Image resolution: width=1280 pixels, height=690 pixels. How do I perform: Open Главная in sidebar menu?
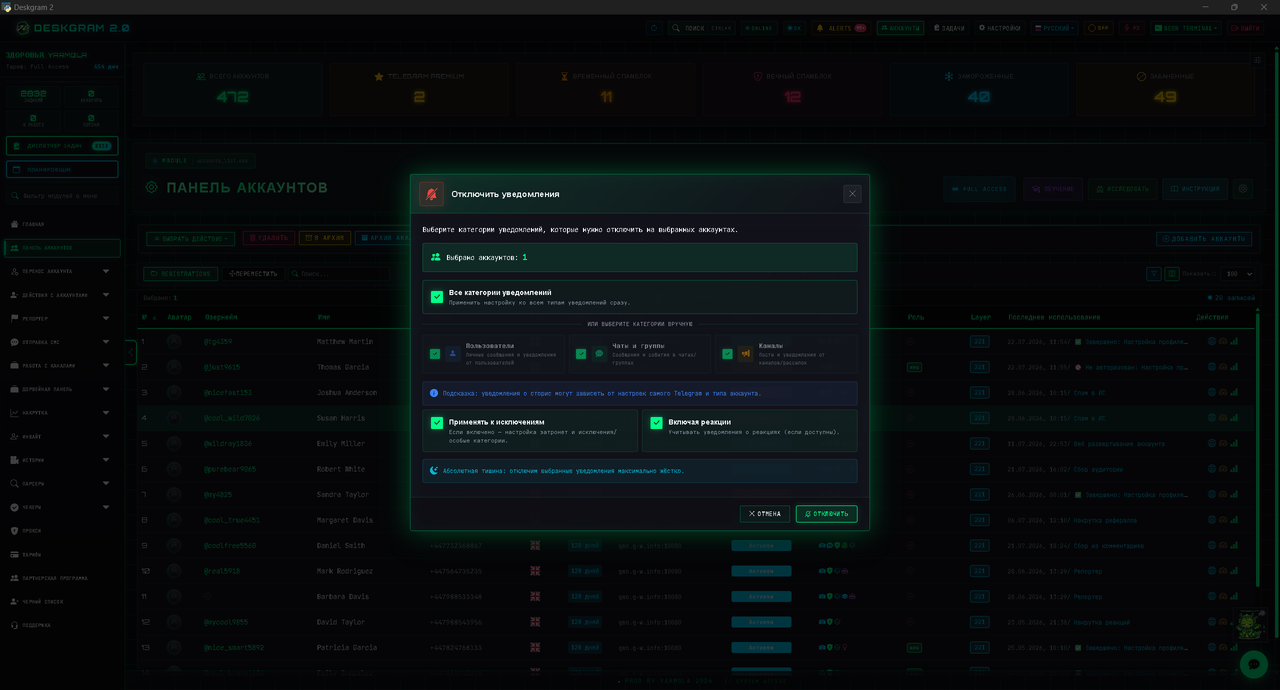(62, 224)
